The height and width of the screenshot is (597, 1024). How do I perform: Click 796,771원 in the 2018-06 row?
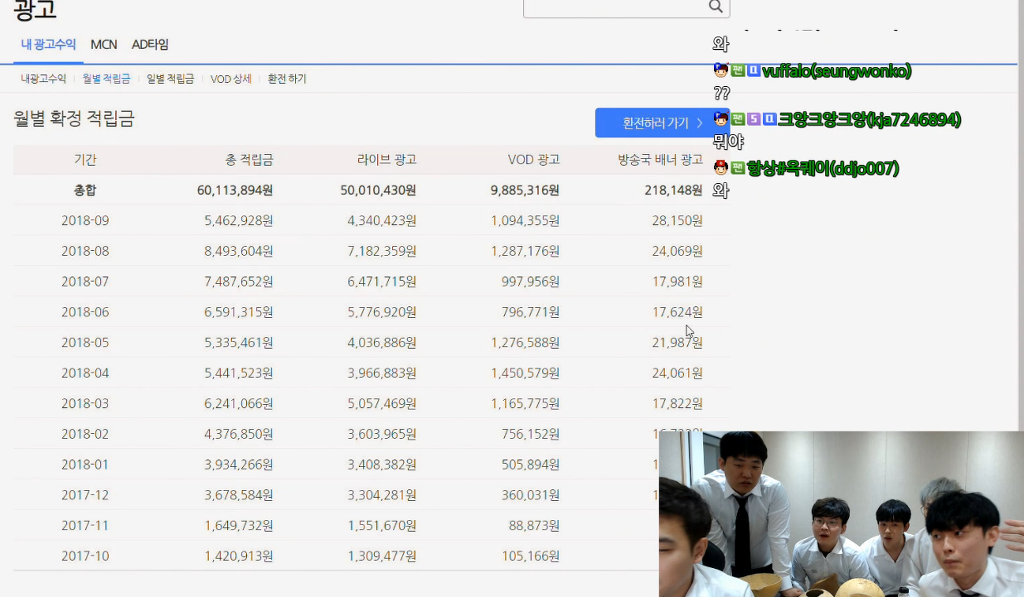pos(530,312)
